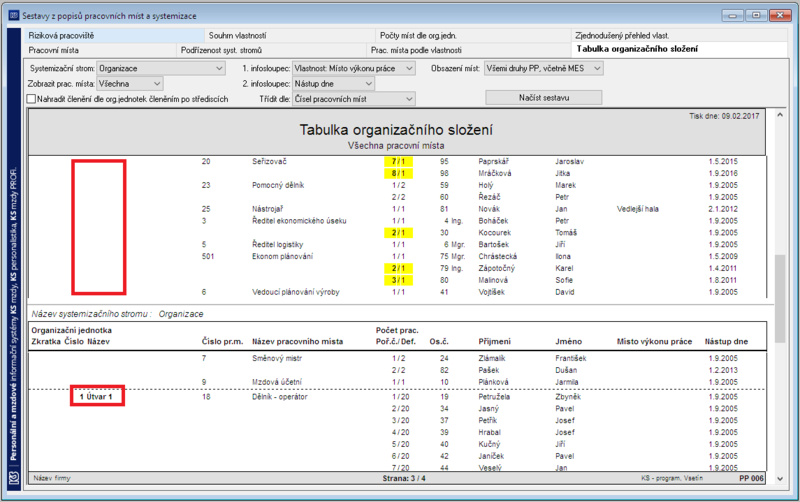
Task: Open the Třídit dle dropdown
Action: (354, 99)
